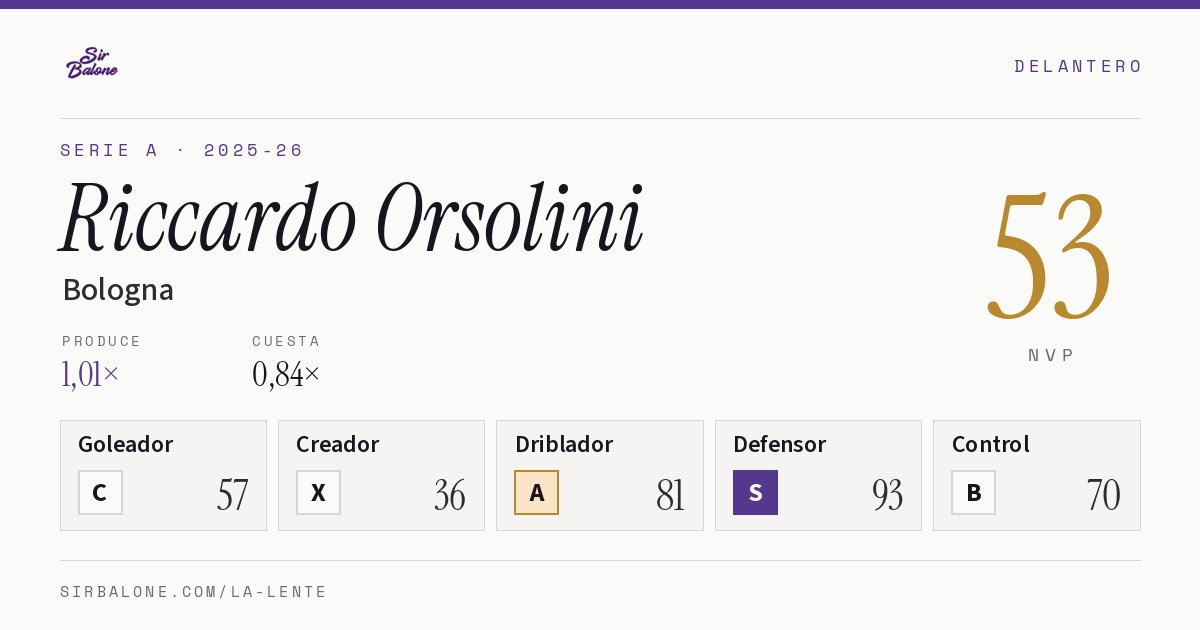
Task: Click the 1,01× produce value
Action: [x=90, y=374]
